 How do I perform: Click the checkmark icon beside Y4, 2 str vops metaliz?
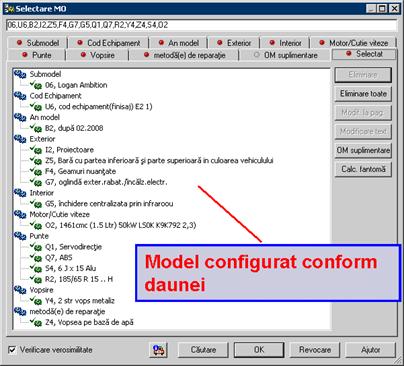(x=36, y=301)
